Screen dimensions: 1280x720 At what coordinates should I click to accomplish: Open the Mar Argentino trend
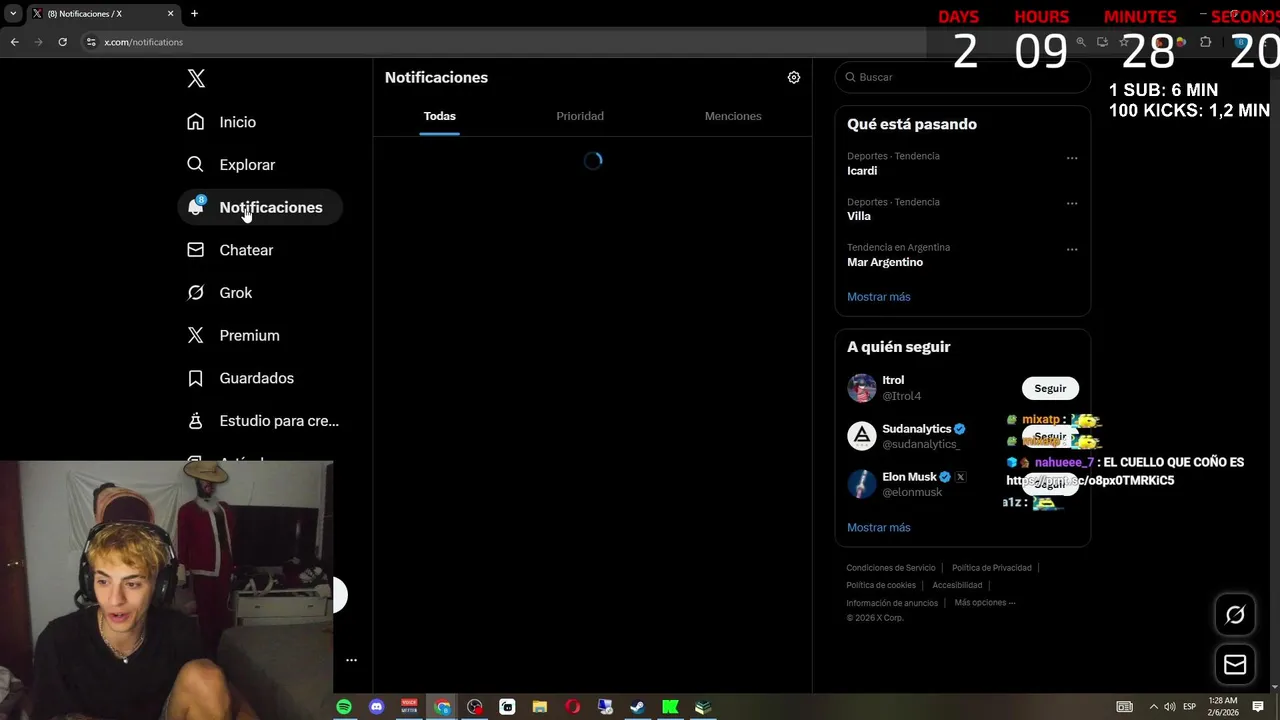point(885,262)
